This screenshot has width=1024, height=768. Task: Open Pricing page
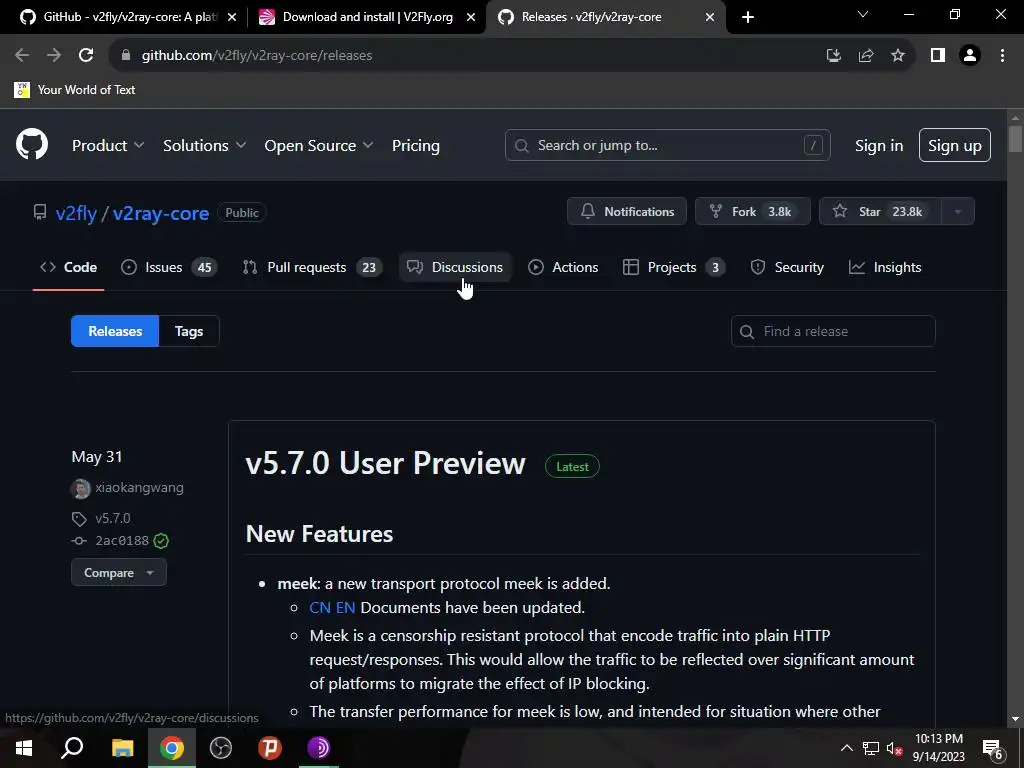[415, 146]
